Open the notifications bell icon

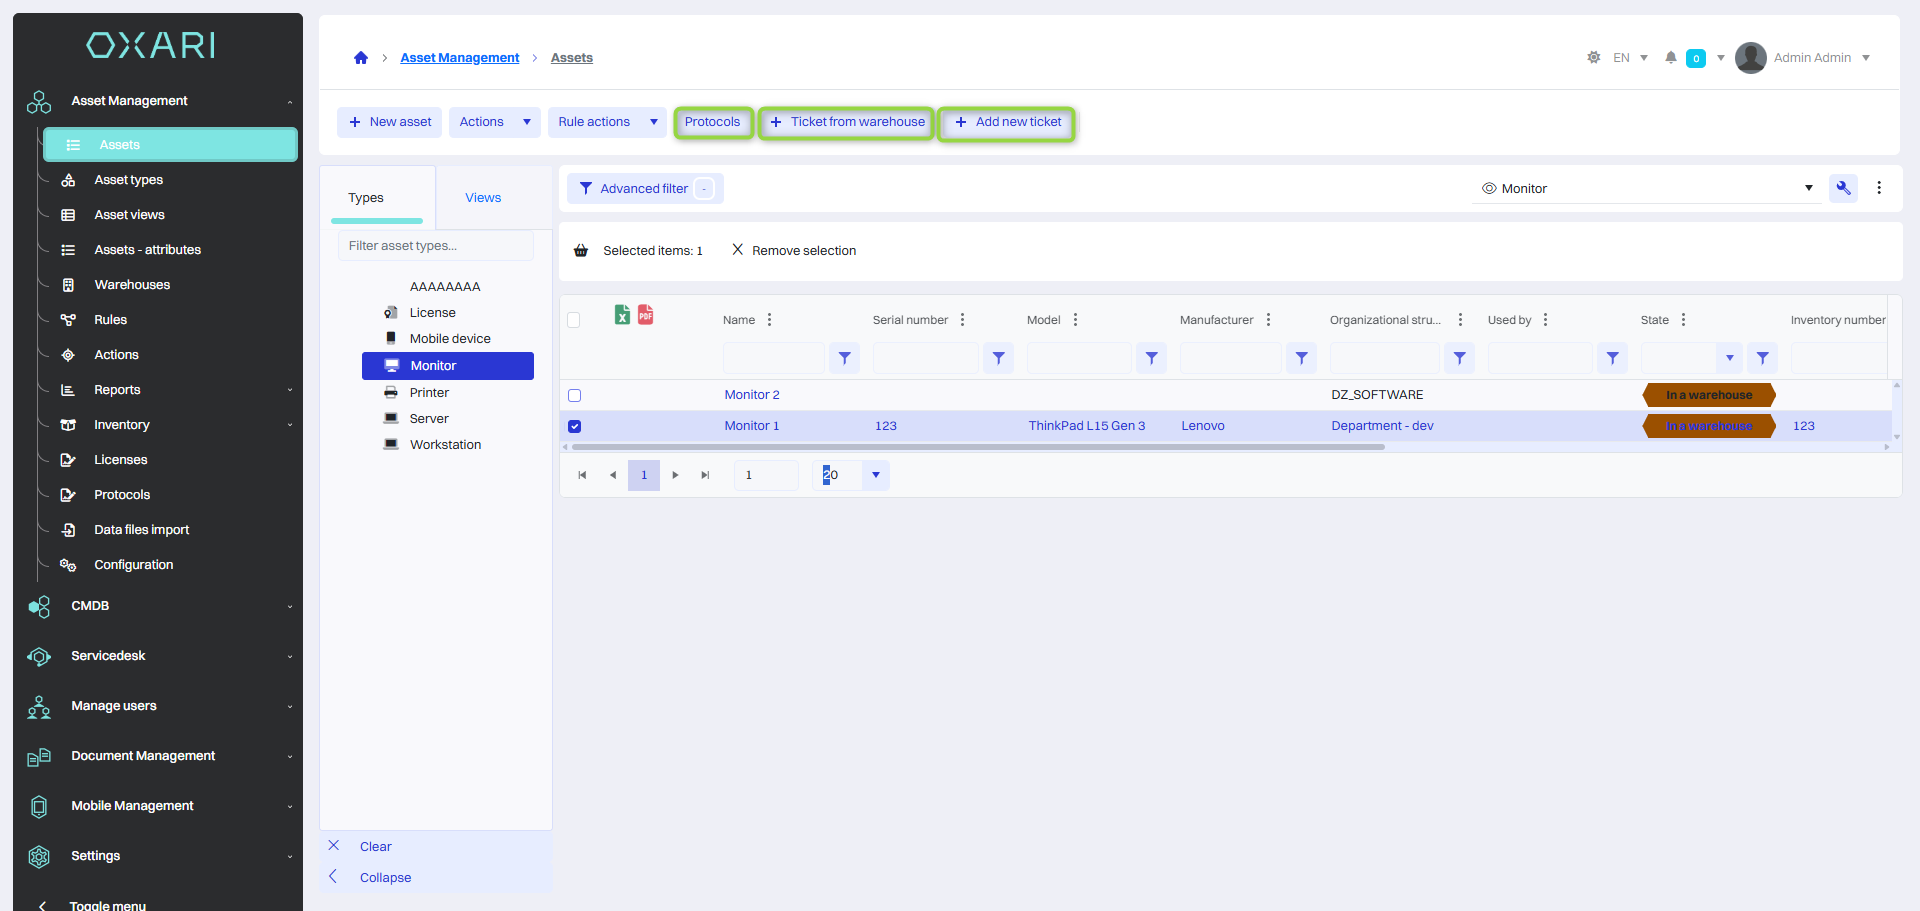pos(1670,58)
